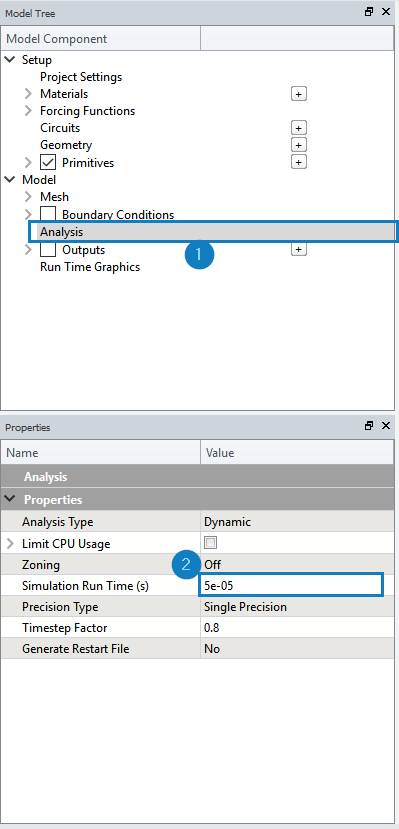Image resolution: width=399 pixels, height=829 pixels.
Task: Collapse the Setup tree node
Action: (x=10, y=60)
